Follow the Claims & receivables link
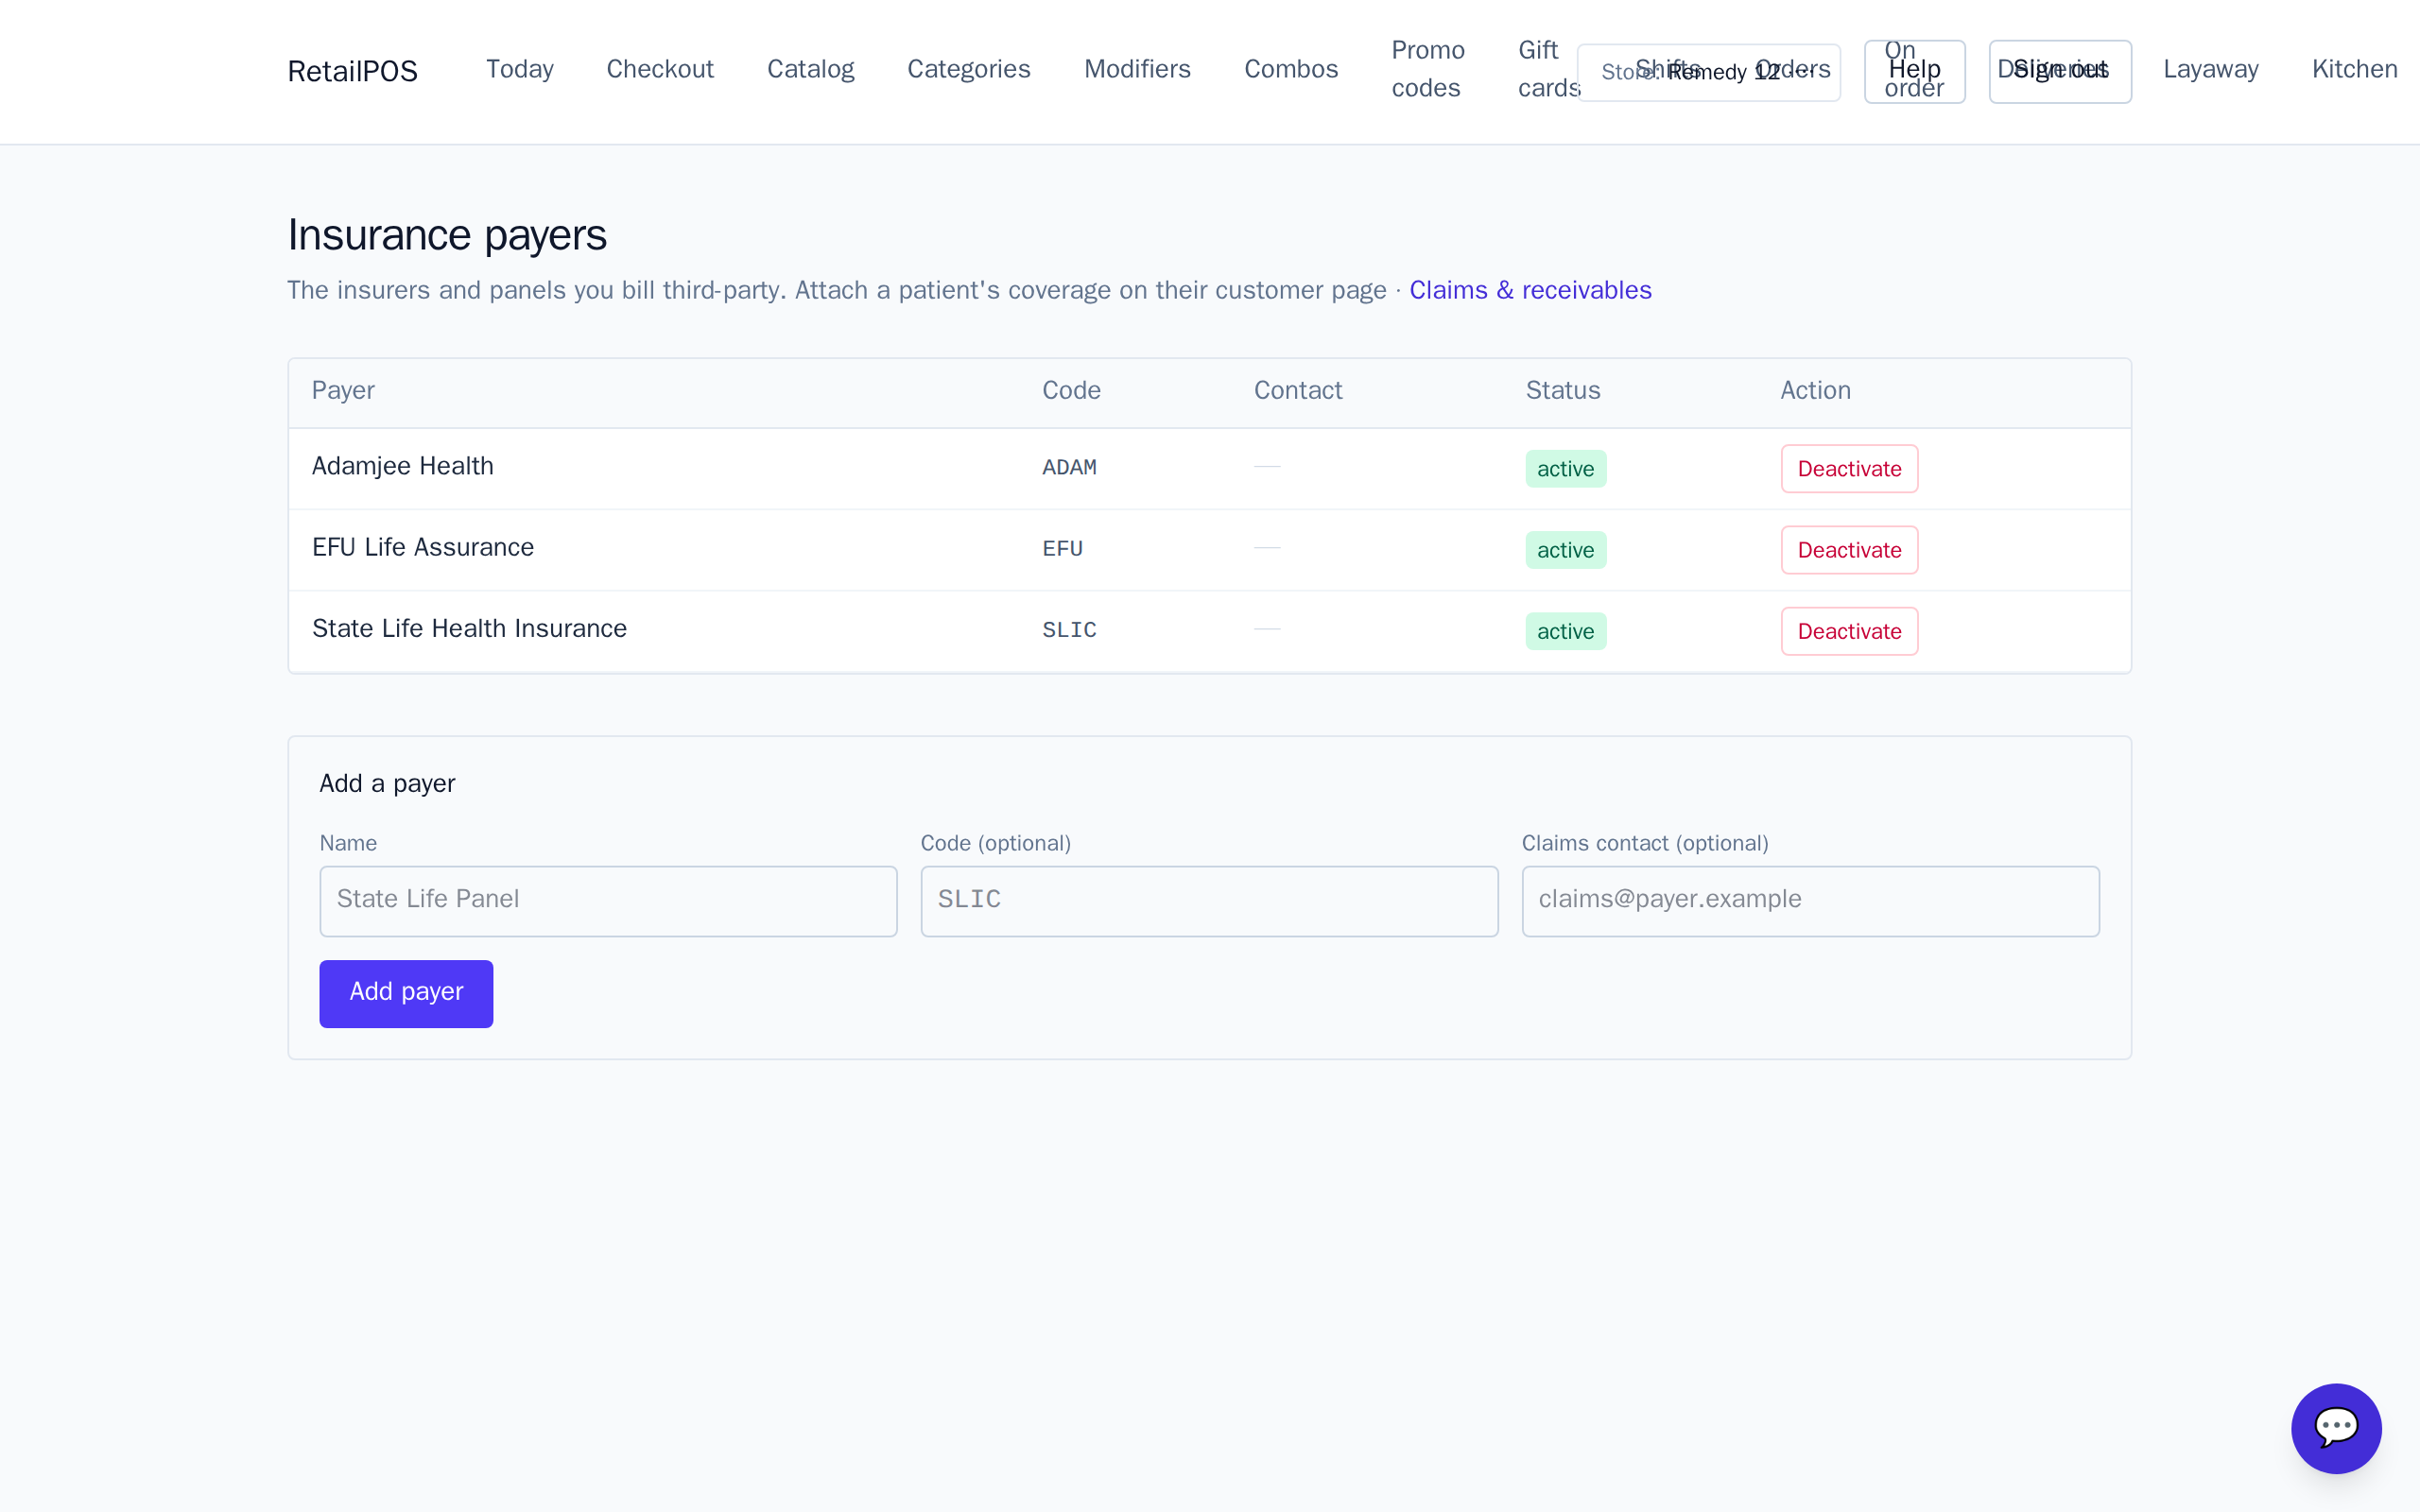The height and width of the screenshot is (1512, 2420). click(1530, 290)
